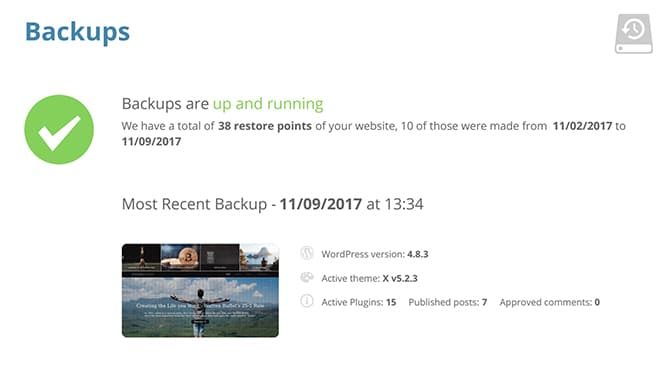Click '38 restore points' text
This screenshot has width=660, height=379.
point(265,126)
